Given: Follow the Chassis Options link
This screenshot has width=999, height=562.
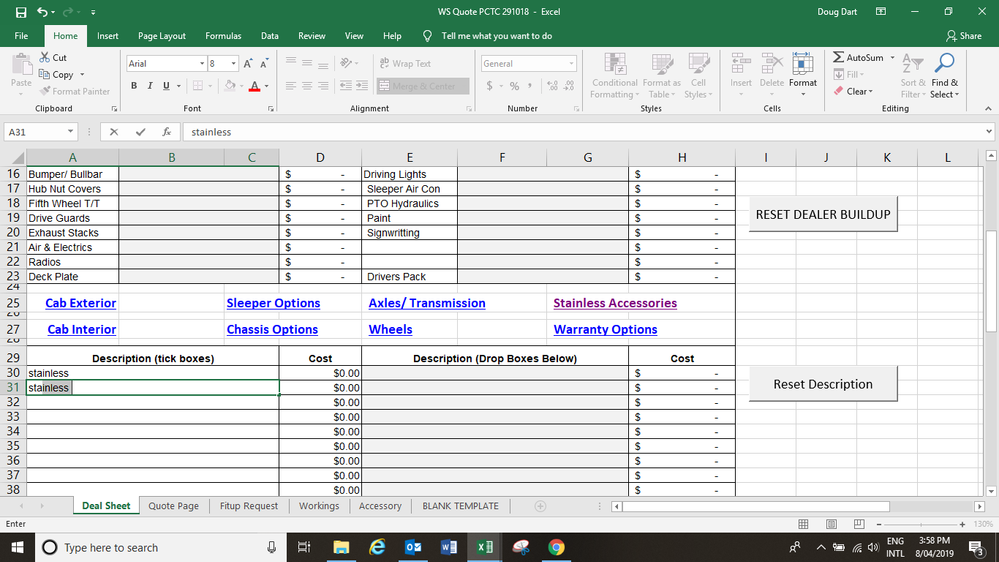Looking at the screenshot, I should (x=272, y=329).
